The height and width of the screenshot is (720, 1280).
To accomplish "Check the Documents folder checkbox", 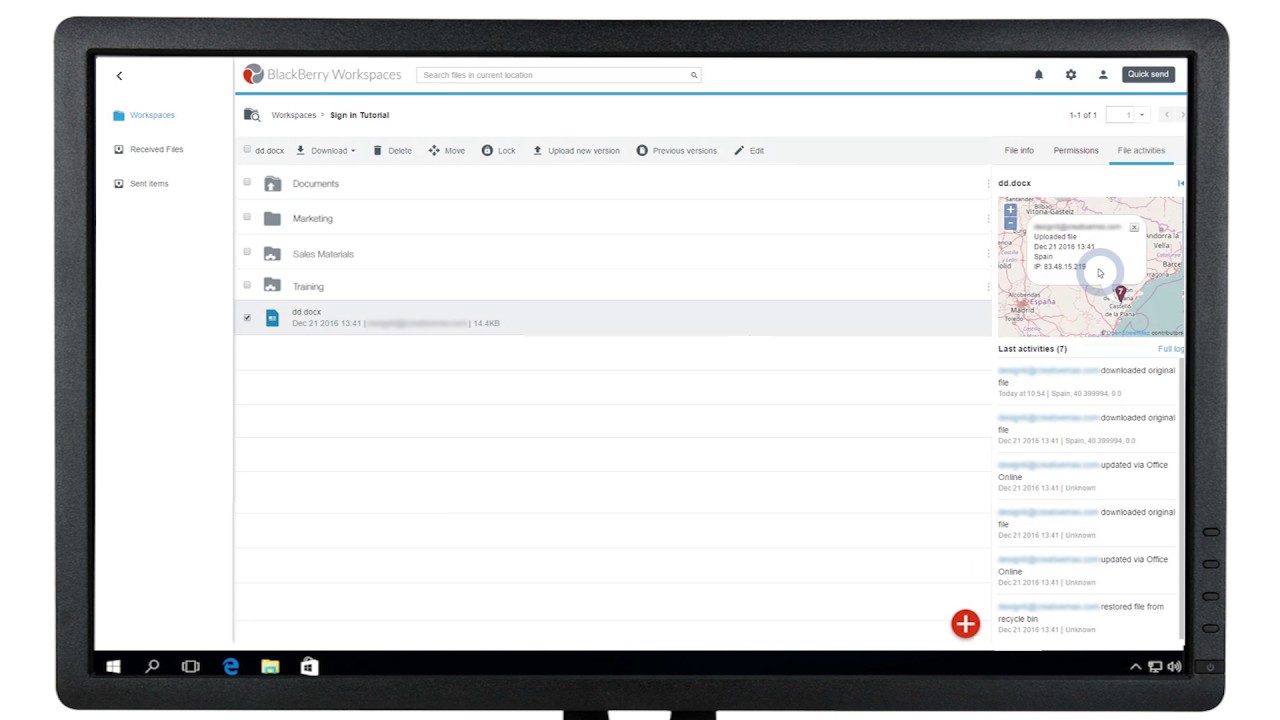I will pos(247,182).
